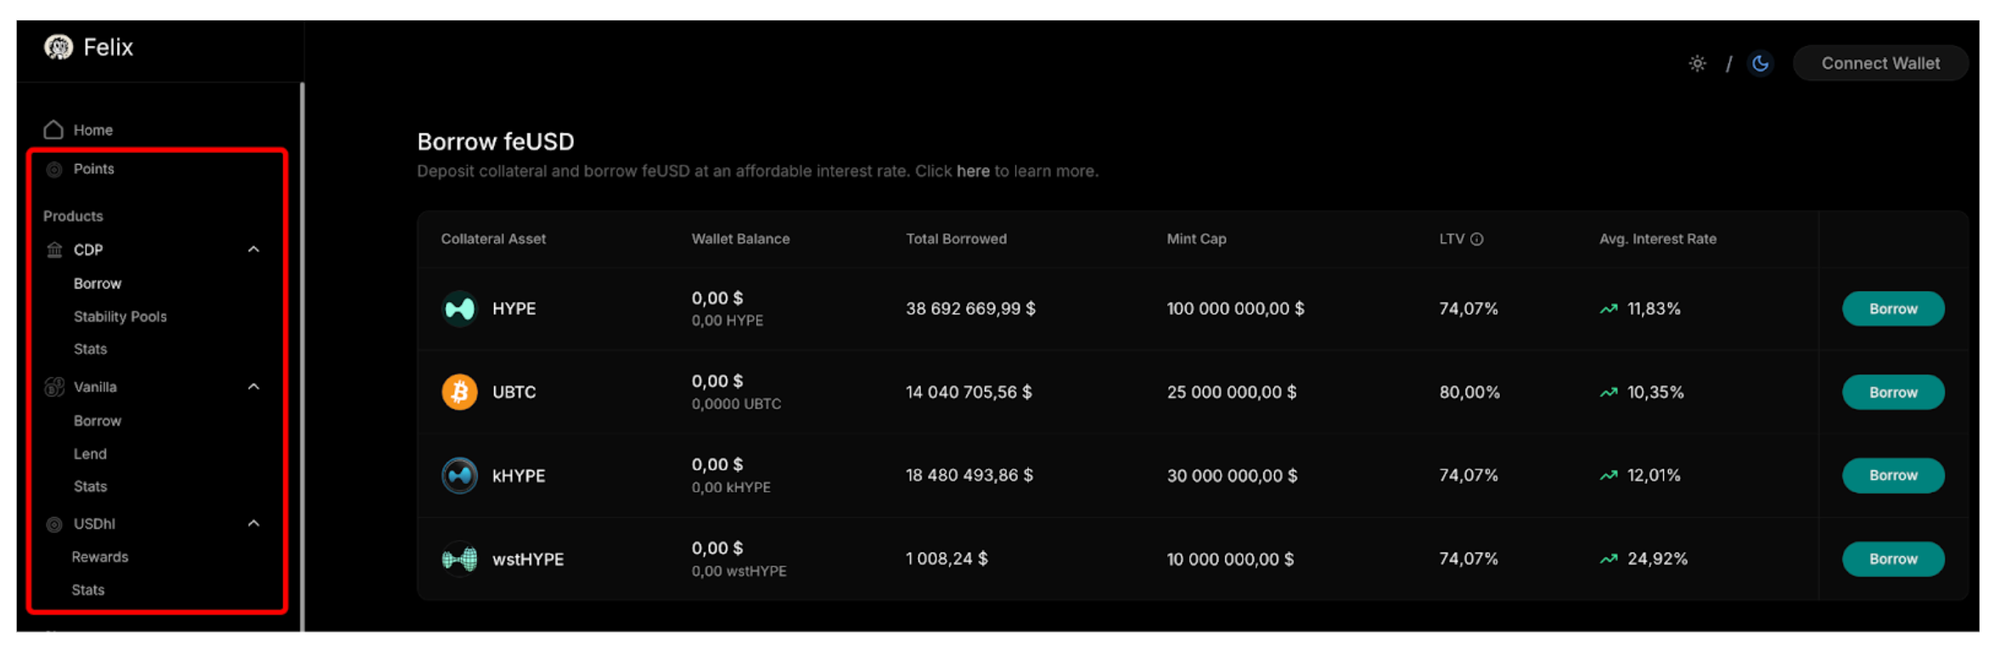
Task: Click the sidebar vertical scrollbar
Action: click(302, 350)
